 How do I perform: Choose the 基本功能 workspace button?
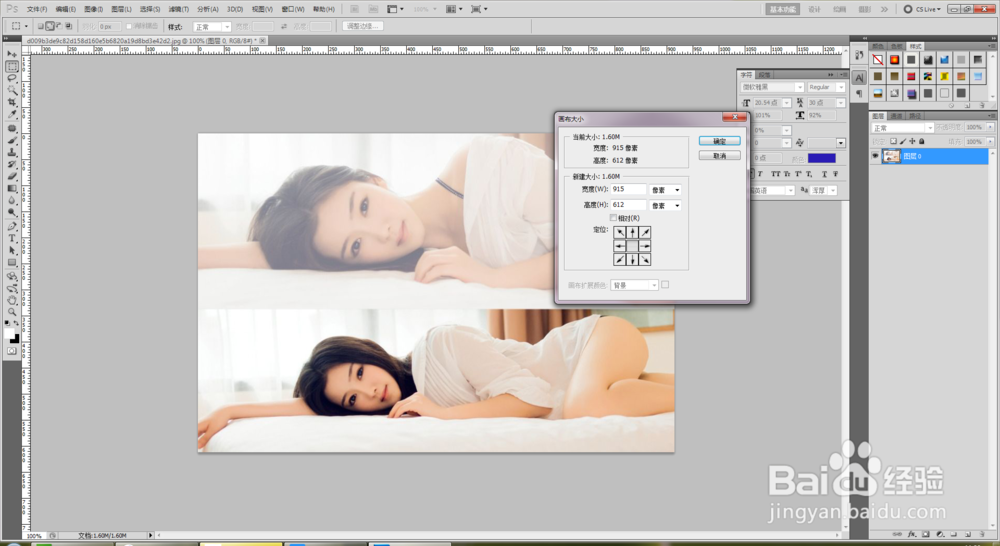coord(783,9)
